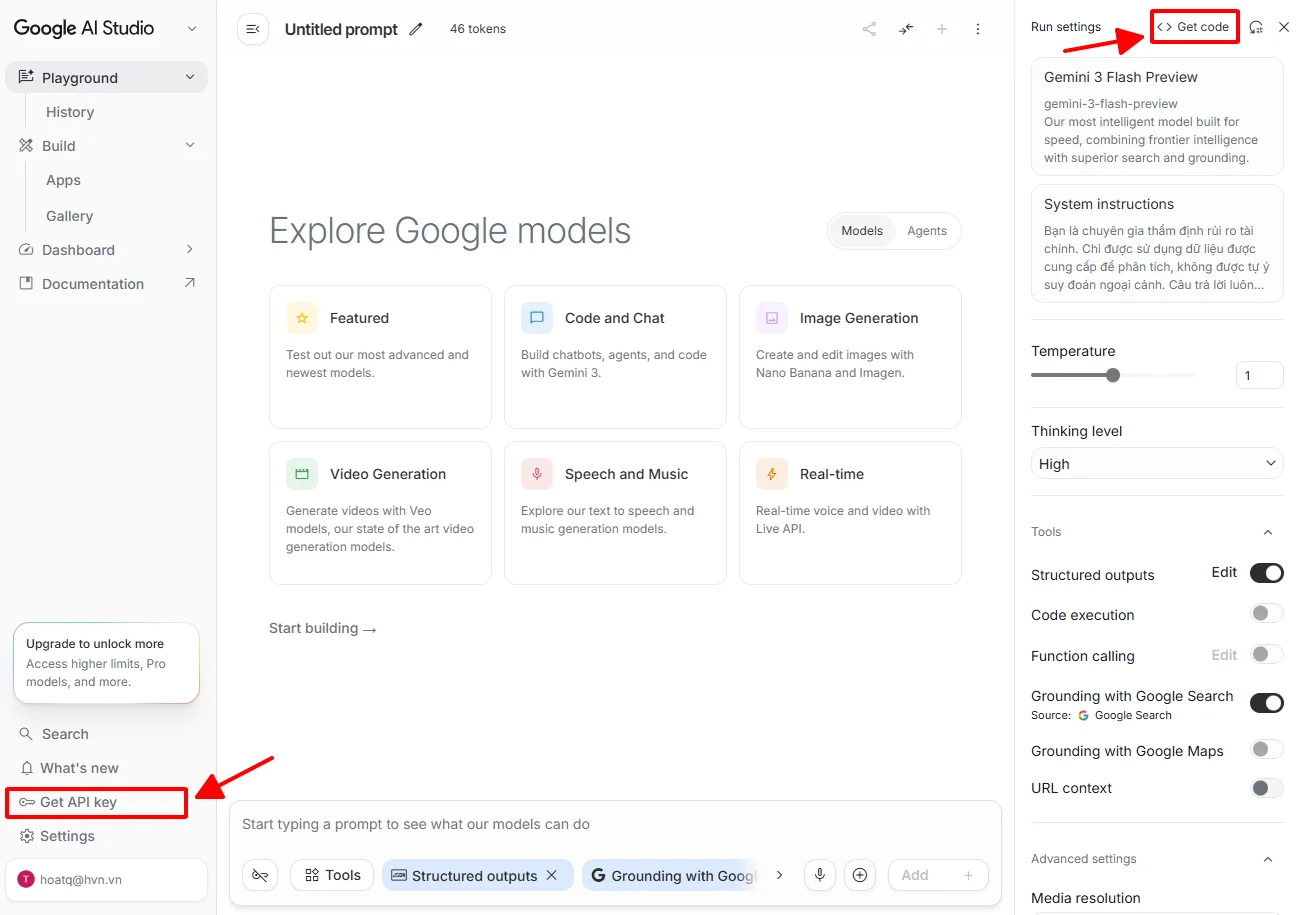Click Edit next to Function calling
This screenshot has height=915, width=1300.
click(1224, 655)
